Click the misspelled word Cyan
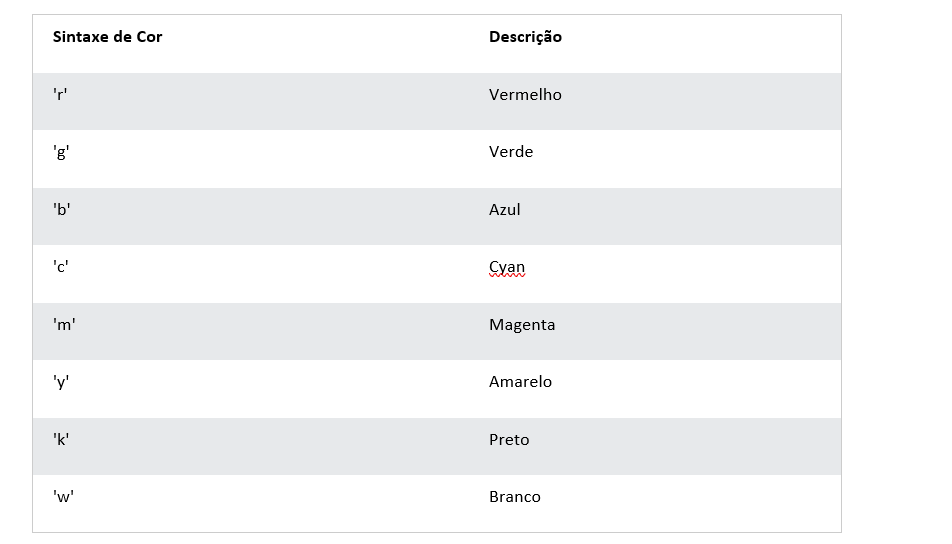Viewport: 952px width, 544px height. [507, 267]
